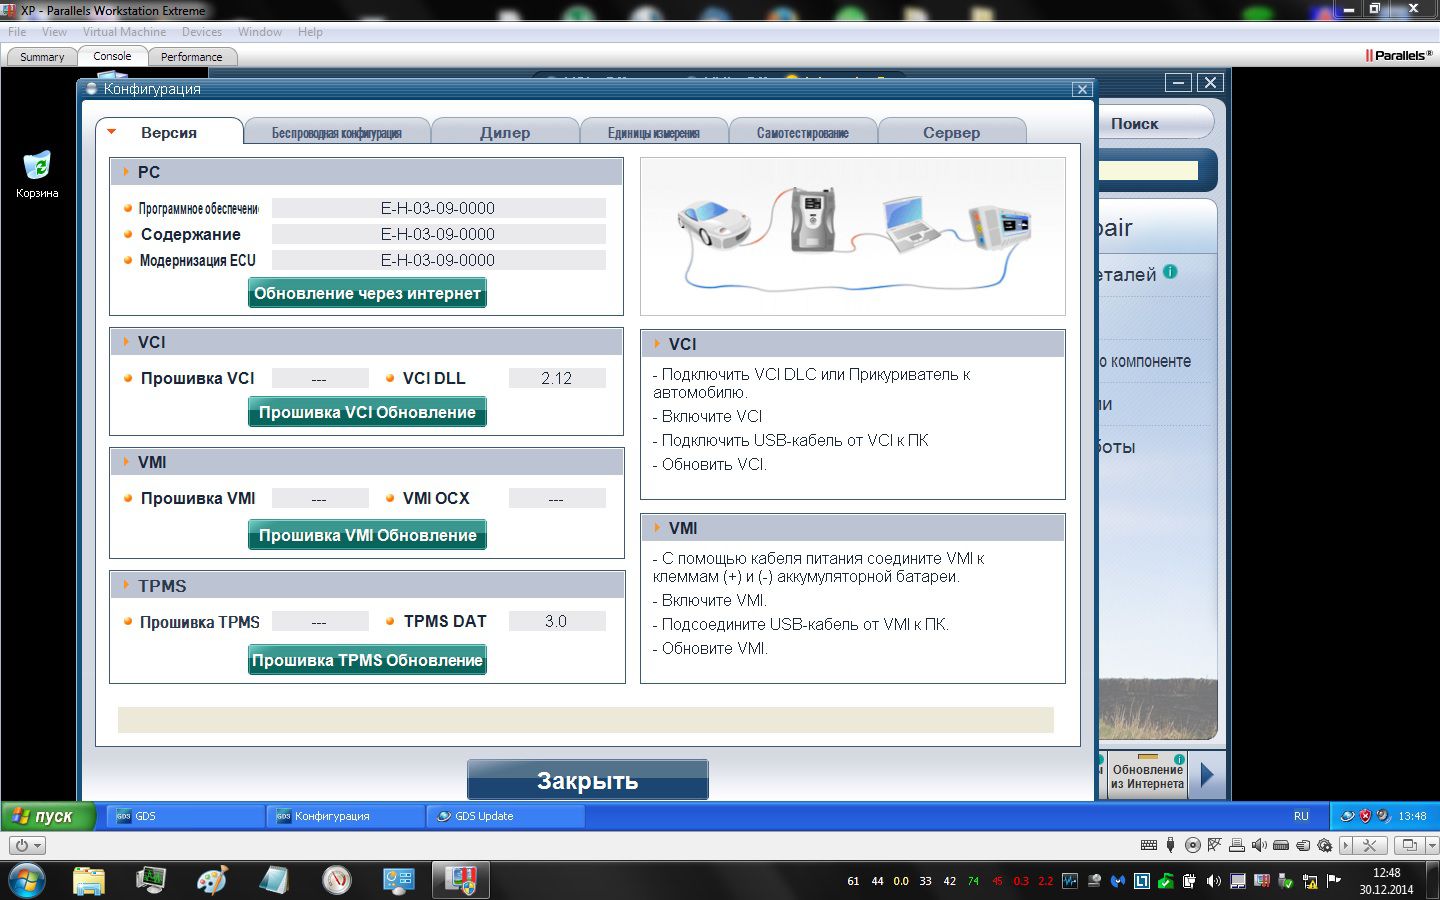The image size is (1440, 900).
Task: Click the gear icon in Parallels status bar
Action: tap(1324, 845)
